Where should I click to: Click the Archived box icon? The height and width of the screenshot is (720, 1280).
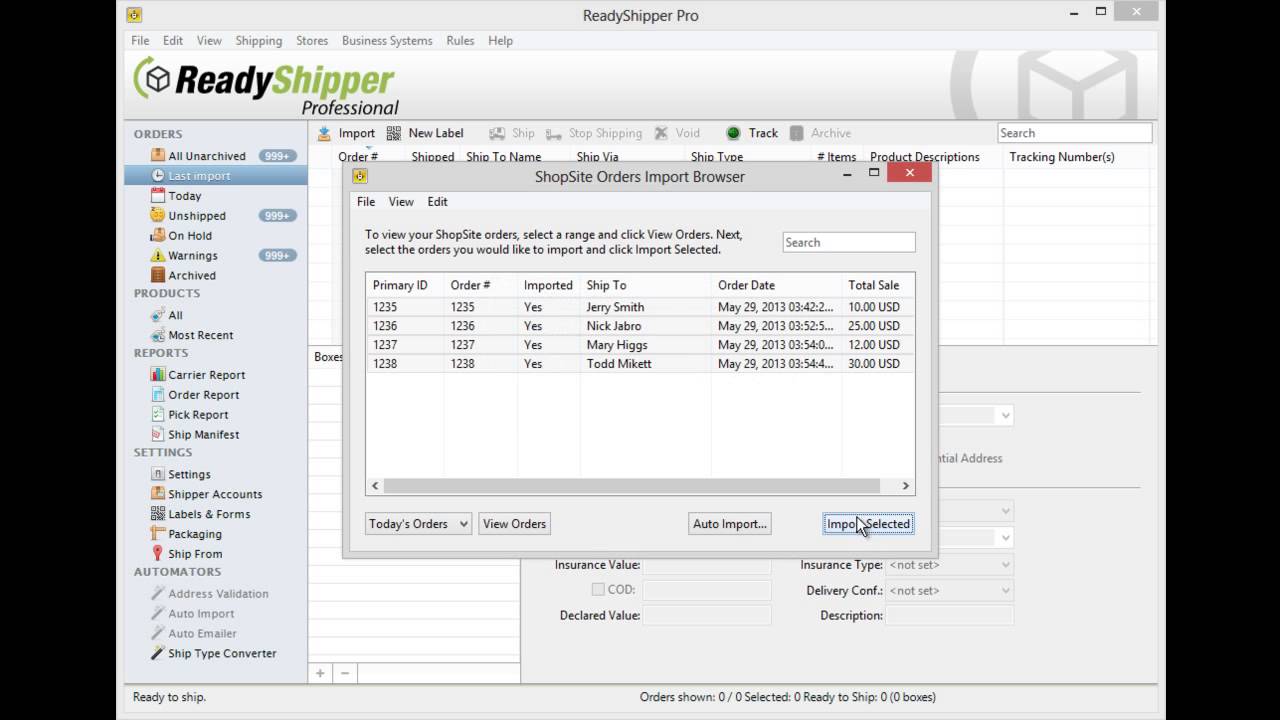[158, 276]
